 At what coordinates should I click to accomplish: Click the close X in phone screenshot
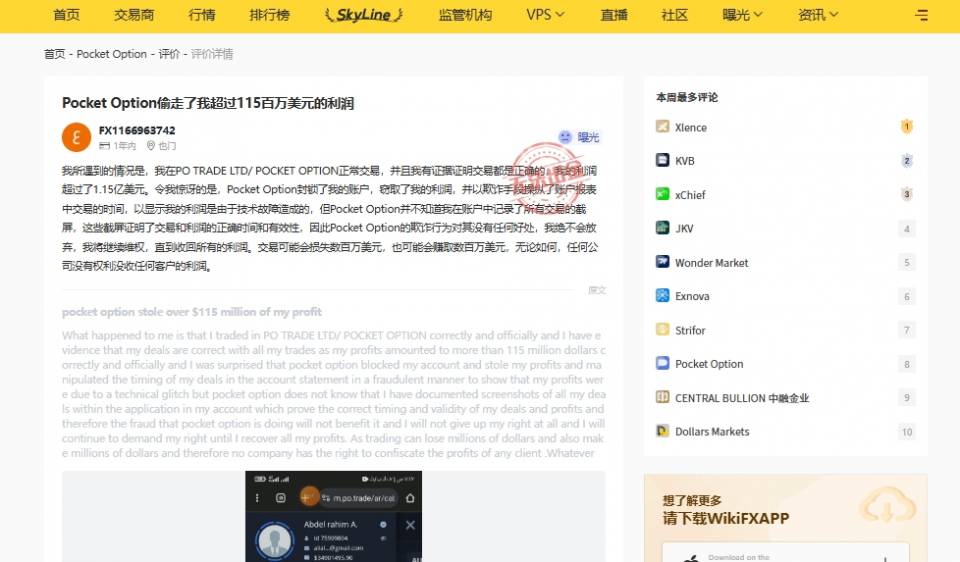[x=410, y=525]
